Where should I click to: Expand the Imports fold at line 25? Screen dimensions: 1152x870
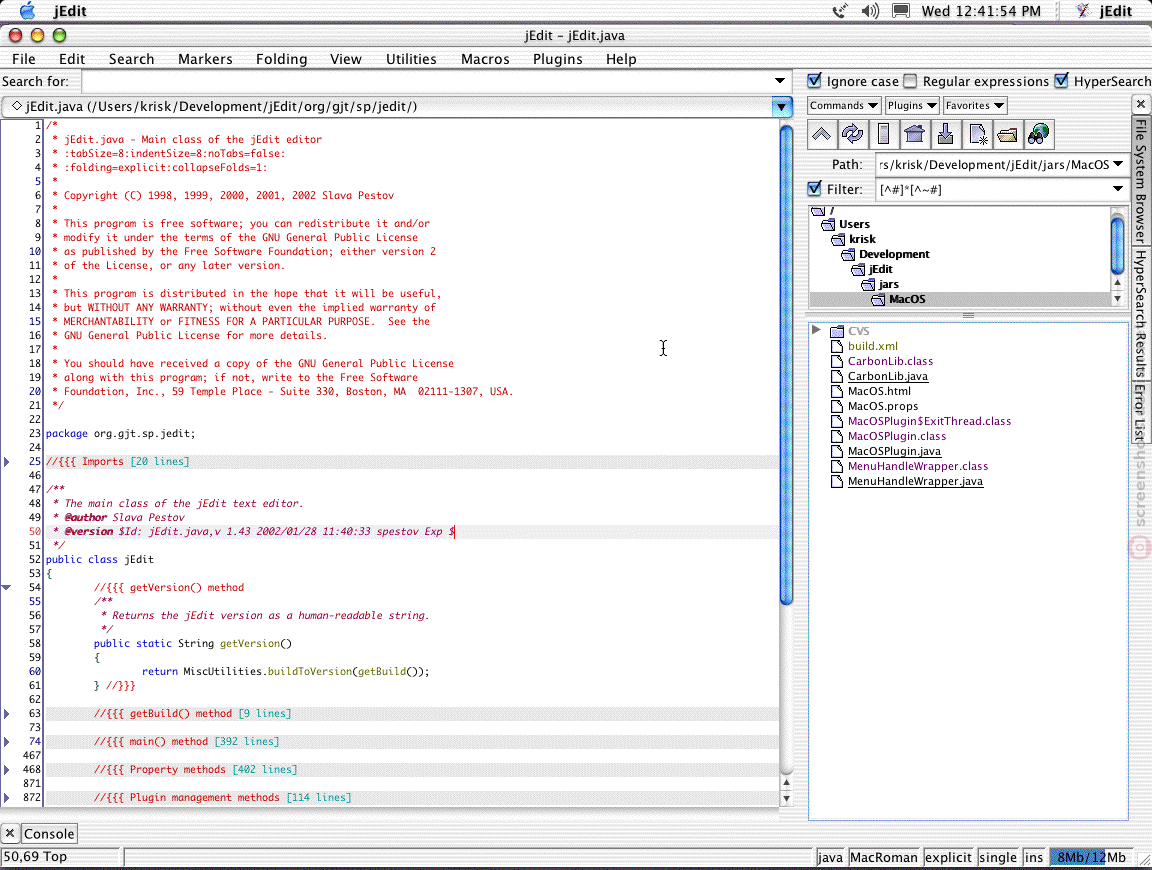point(7,461)
